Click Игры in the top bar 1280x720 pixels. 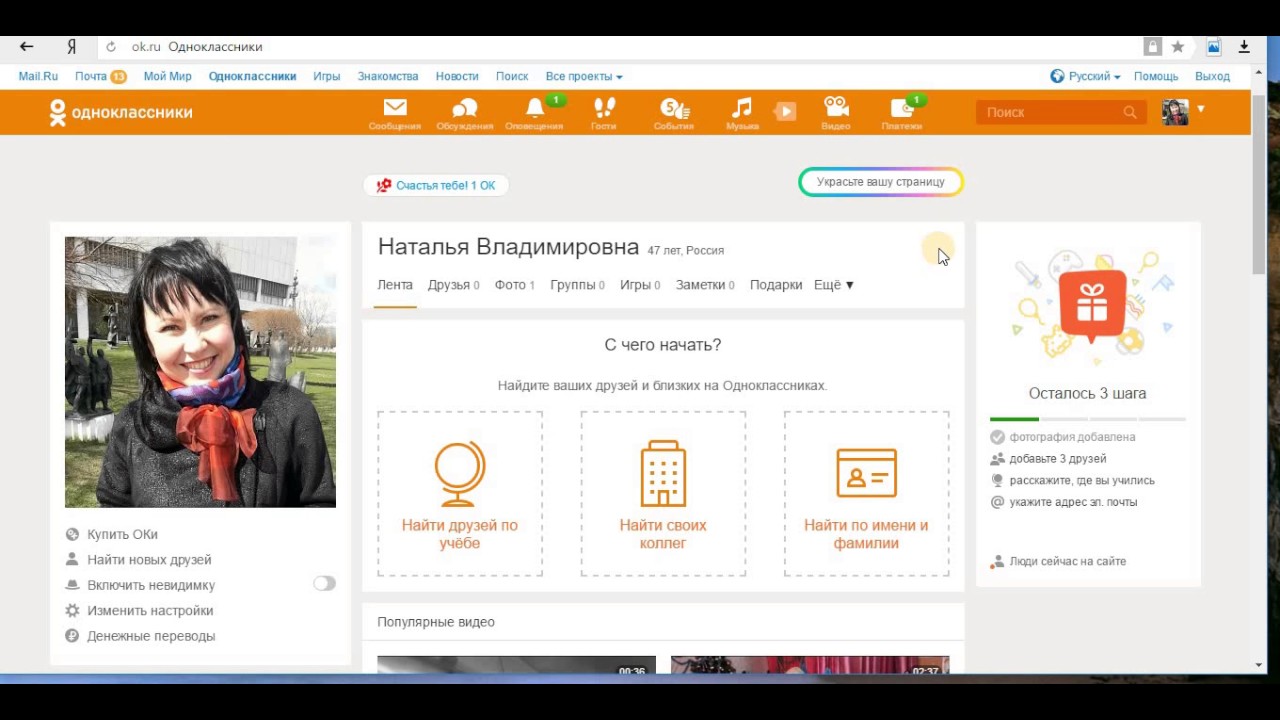tap(326, 76)
